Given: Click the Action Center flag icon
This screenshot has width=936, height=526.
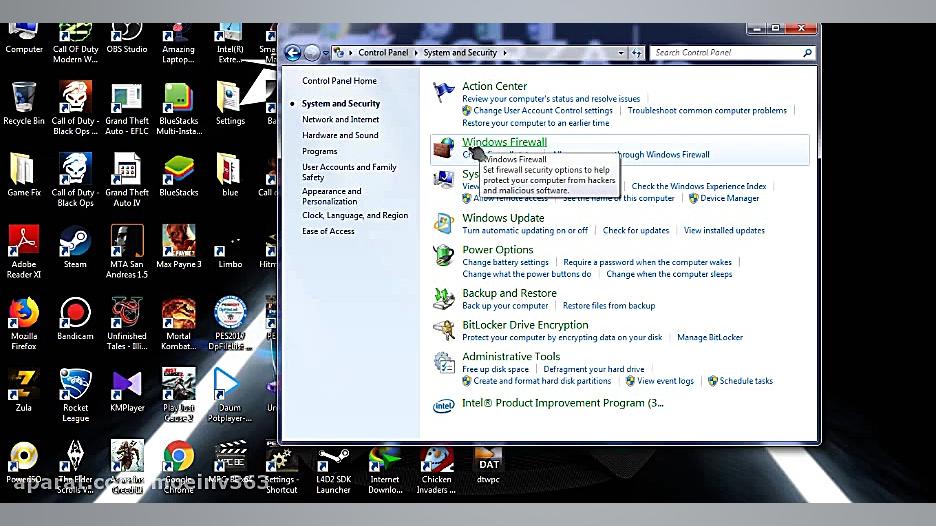Looking at the screenshot, I should 444,92.
